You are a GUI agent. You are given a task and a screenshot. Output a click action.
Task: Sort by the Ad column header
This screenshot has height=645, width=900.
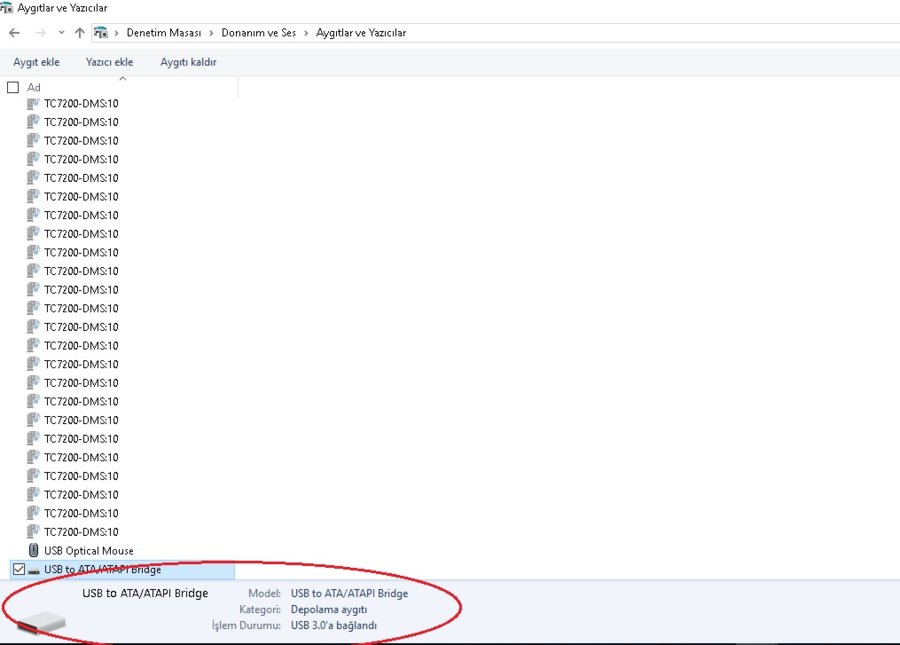(x=33, y=87)
